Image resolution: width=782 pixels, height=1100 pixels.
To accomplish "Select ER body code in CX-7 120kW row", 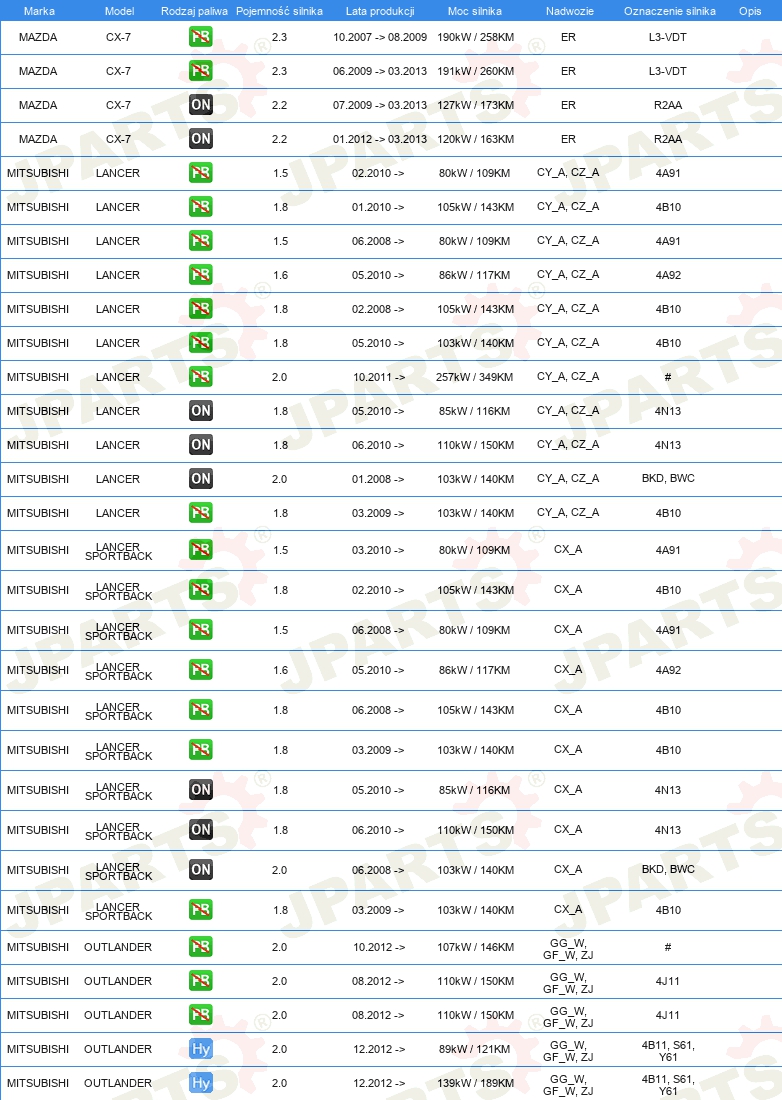I will pos(568,139).
